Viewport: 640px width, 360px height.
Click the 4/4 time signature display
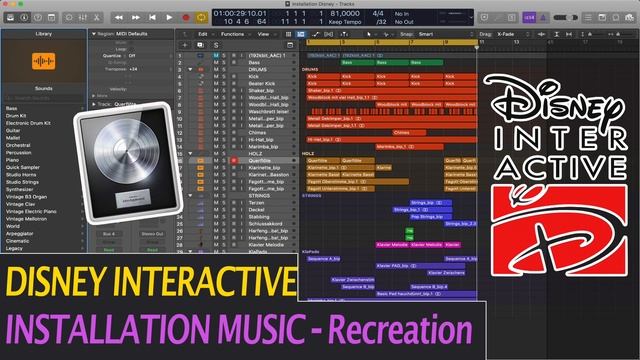(378, 13)
